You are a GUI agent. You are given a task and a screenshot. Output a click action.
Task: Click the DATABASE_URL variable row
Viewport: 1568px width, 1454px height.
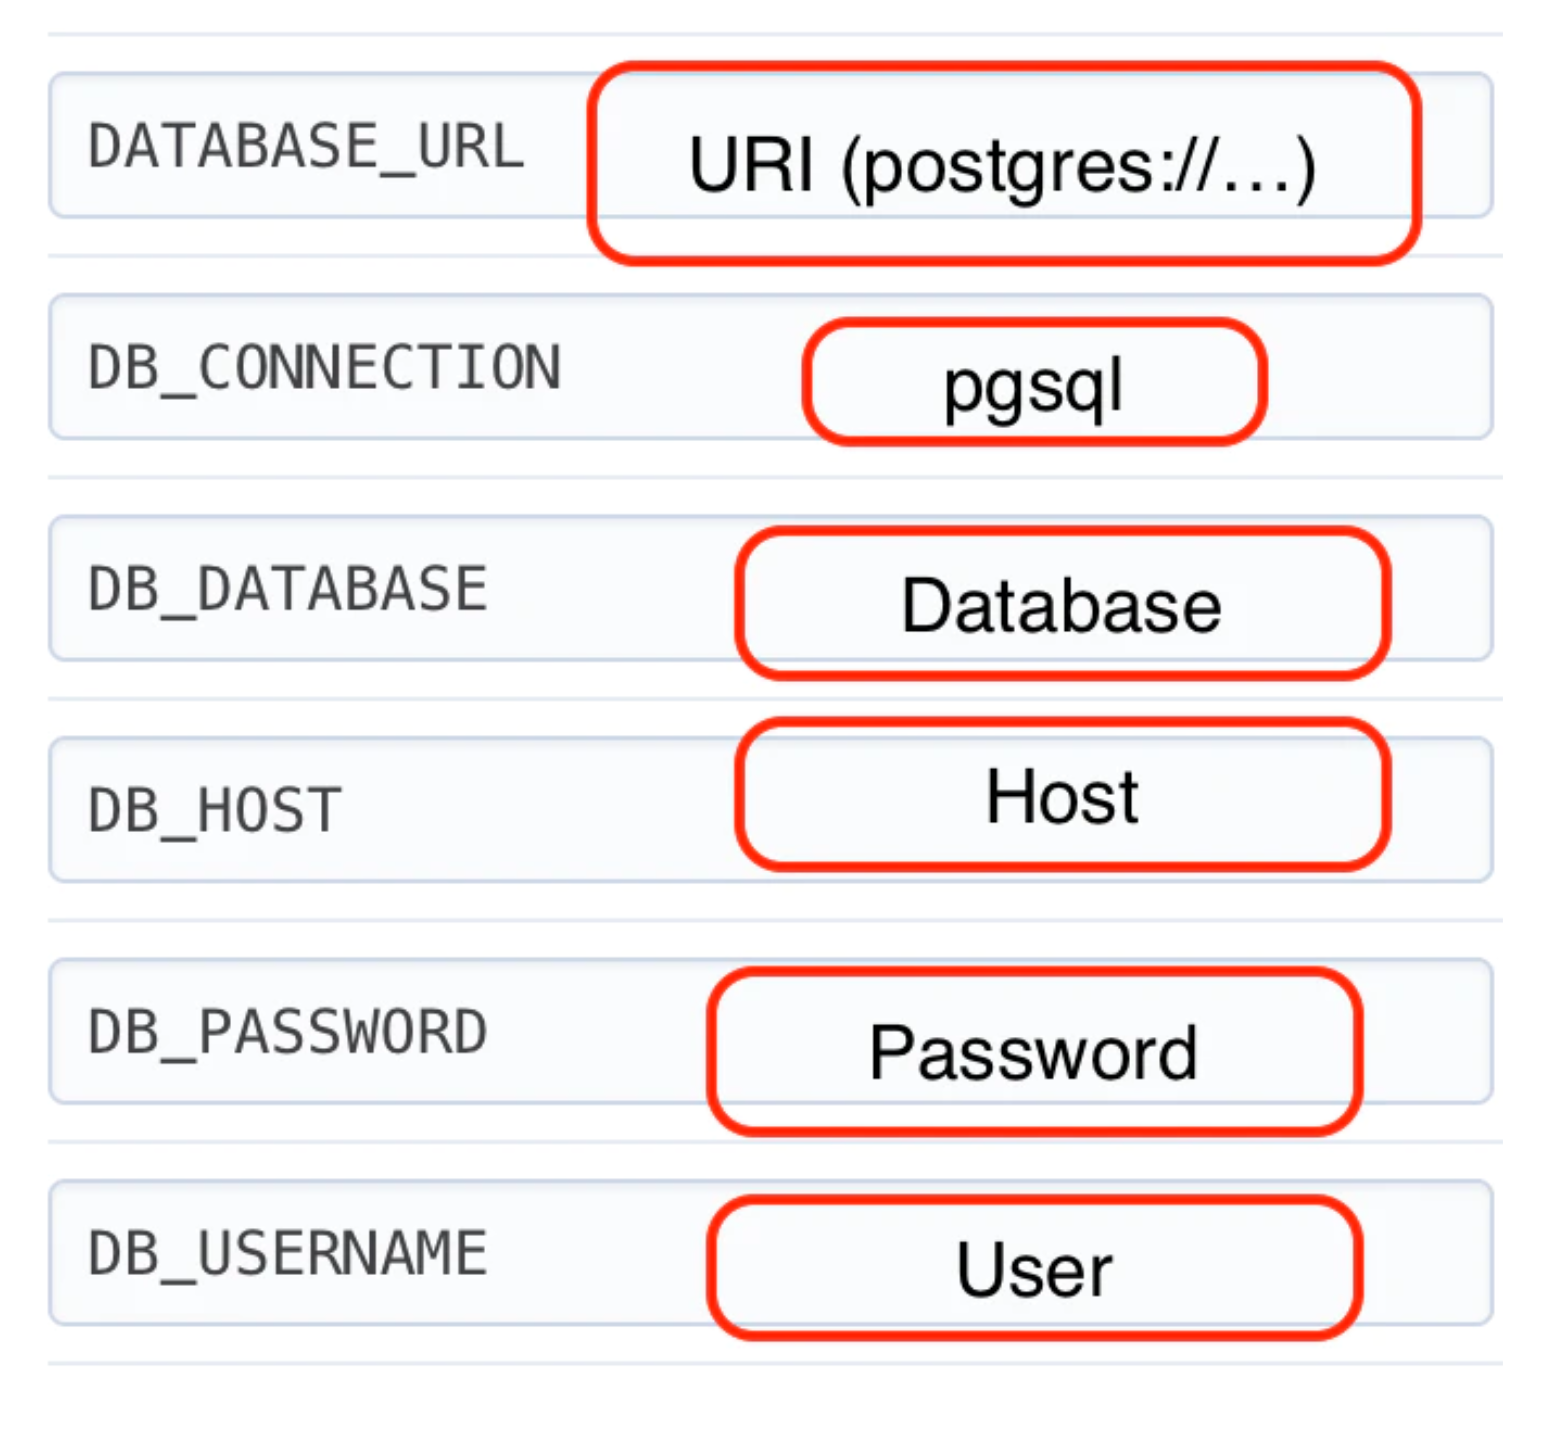[300, 148]
